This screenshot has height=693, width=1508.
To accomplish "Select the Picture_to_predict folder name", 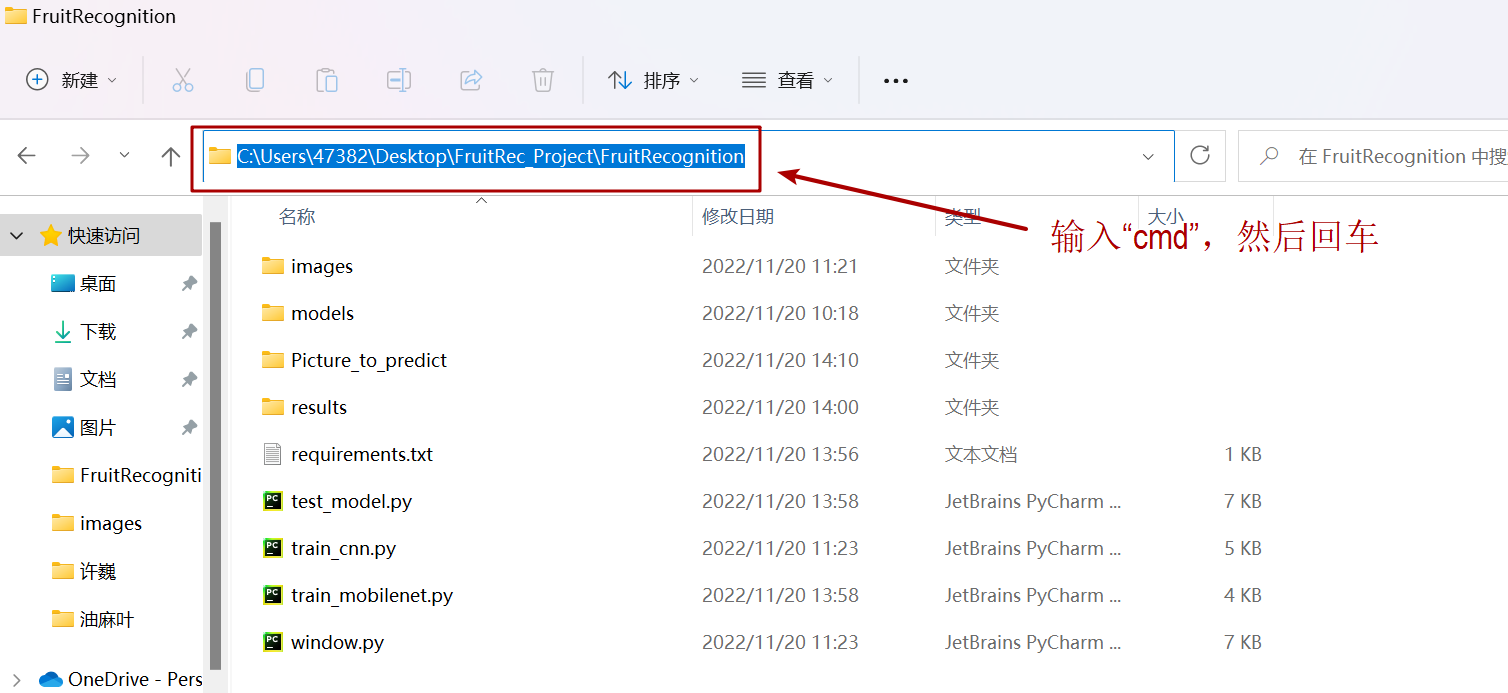I will (369, 360).
